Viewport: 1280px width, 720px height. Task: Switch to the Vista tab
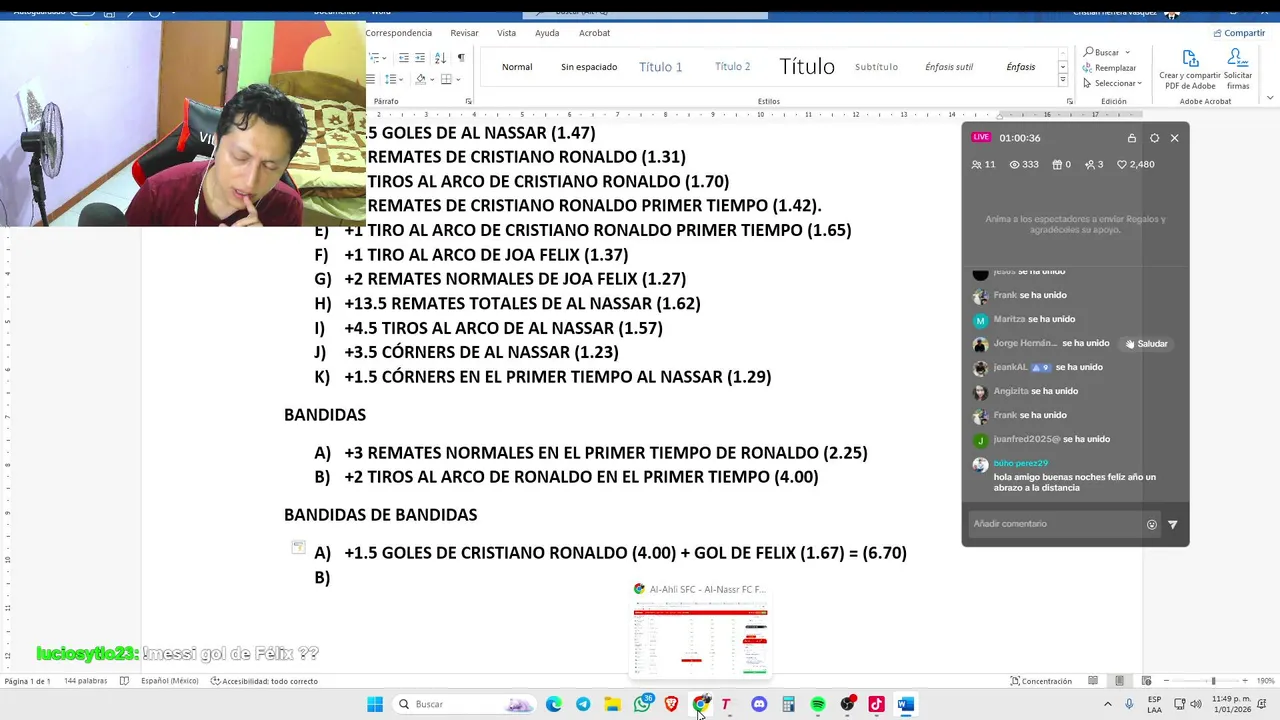(507, 33)
